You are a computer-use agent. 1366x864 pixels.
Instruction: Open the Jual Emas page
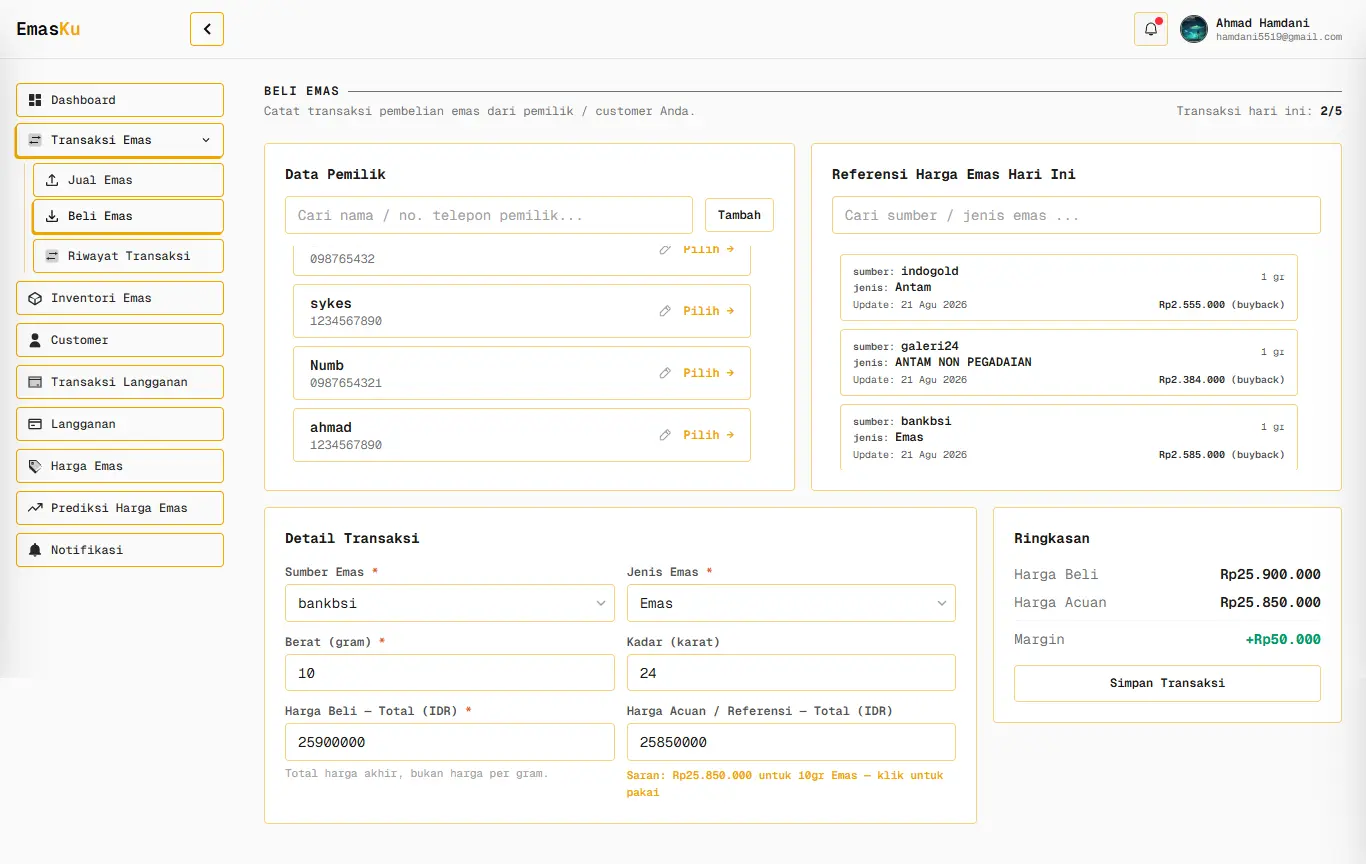click(x=128, y=180)
